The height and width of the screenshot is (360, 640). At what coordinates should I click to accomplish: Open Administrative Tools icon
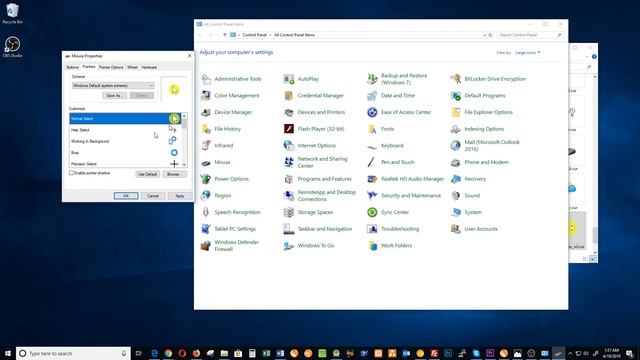[206, 79]
